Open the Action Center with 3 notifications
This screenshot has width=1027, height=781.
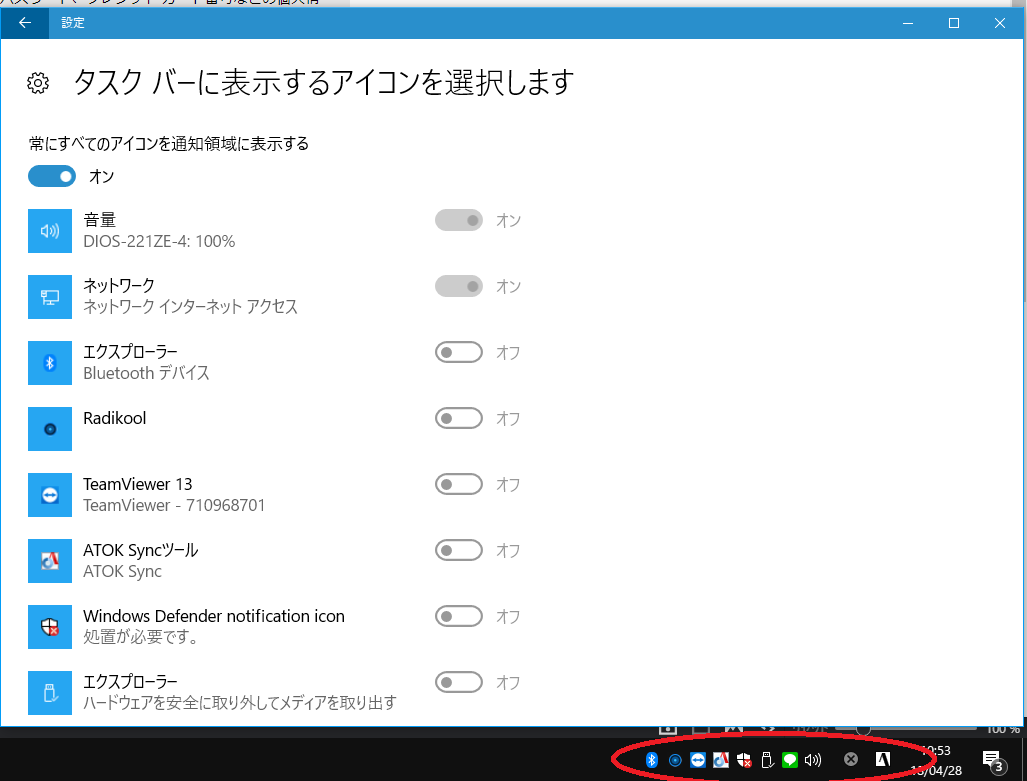[993, 761]
